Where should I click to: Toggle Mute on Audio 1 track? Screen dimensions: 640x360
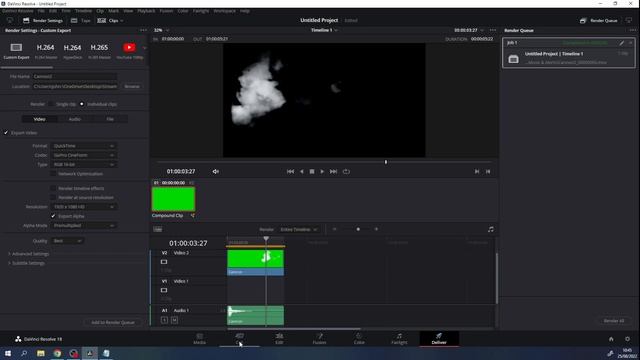click(x=174, y=320)
